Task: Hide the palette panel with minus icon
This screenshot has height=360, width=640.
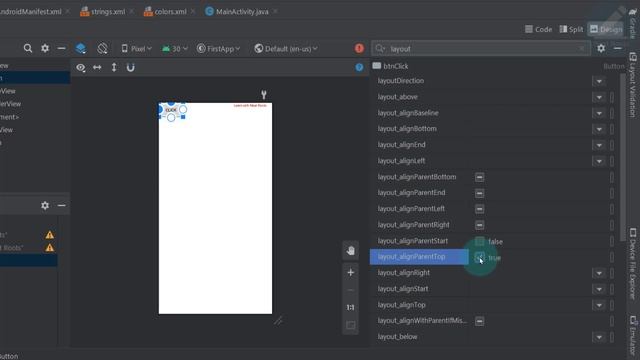Action: pos(61,49)
